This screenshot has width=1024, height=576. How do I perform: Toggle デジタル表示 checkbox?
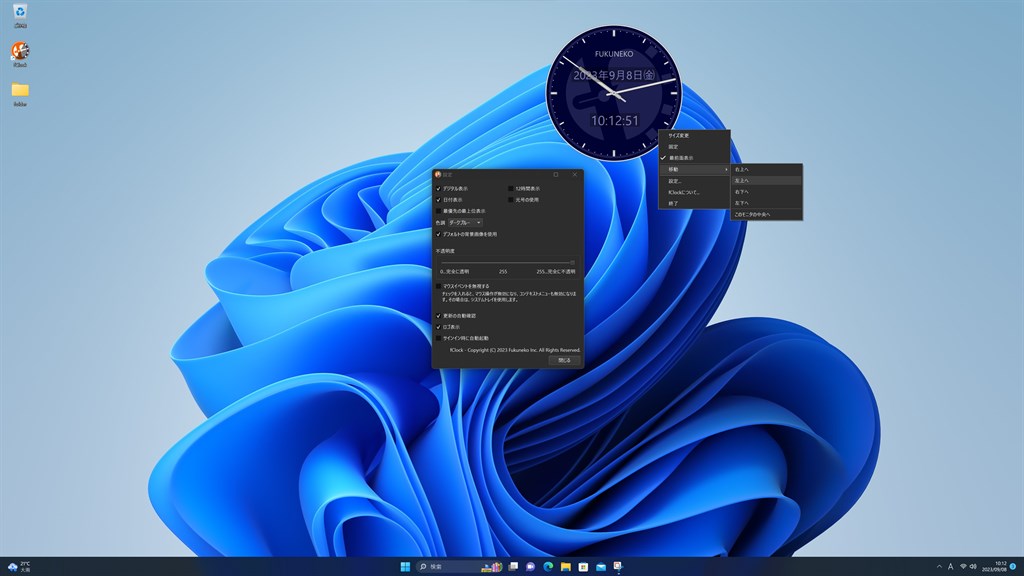439,189
